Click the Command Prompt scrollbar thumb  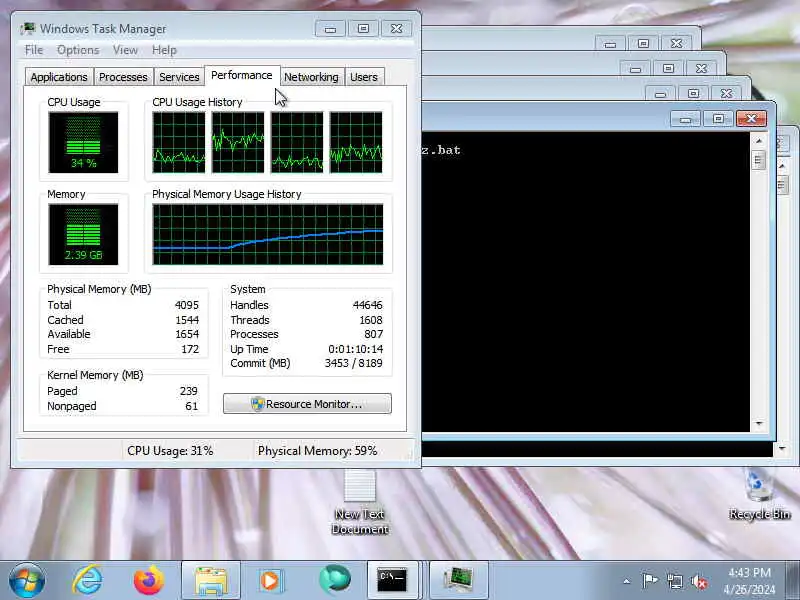tap(759, 161)
